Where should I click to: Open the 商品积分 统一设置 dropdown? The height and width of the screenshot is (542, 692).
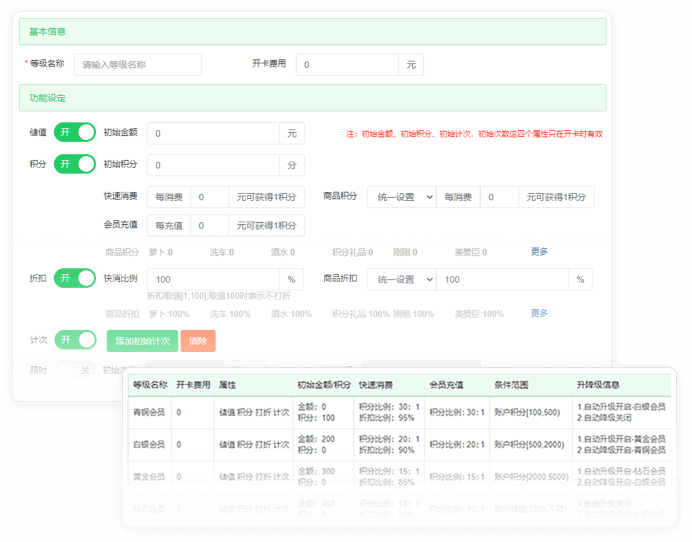click(x=402, y=197)
